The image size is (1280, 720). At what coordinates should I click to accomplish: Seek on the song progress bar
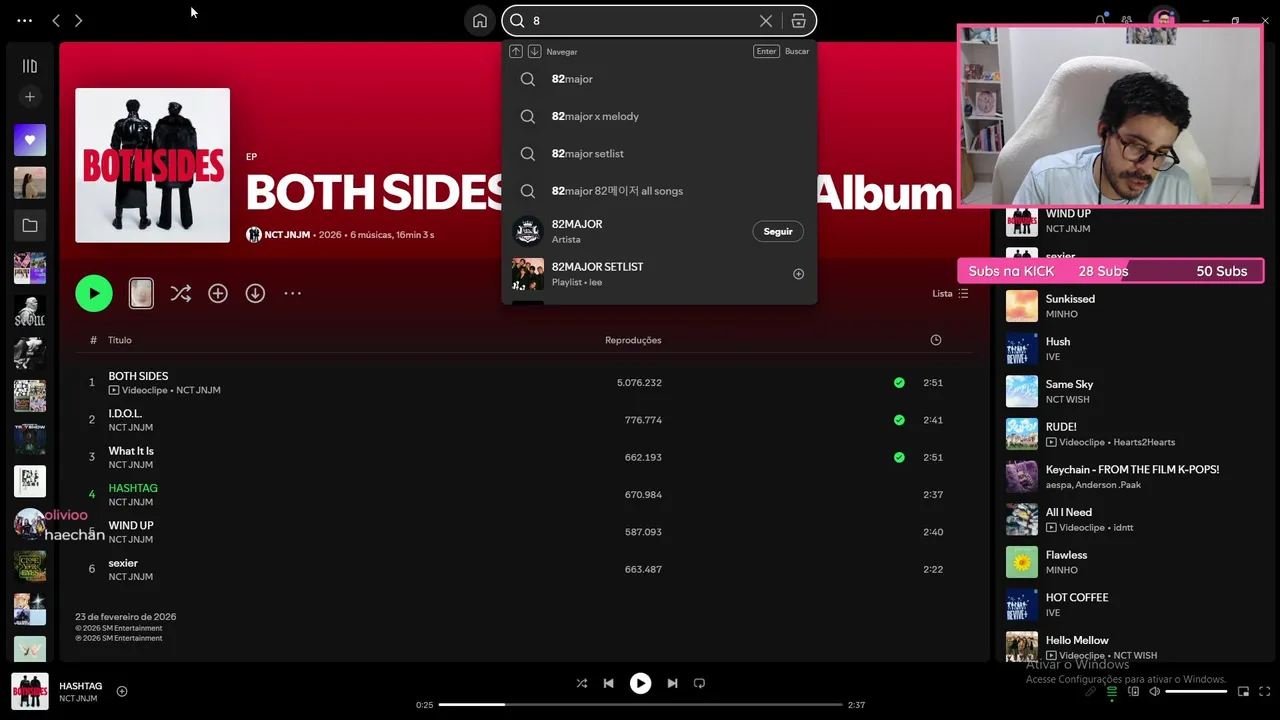point(641,705)
